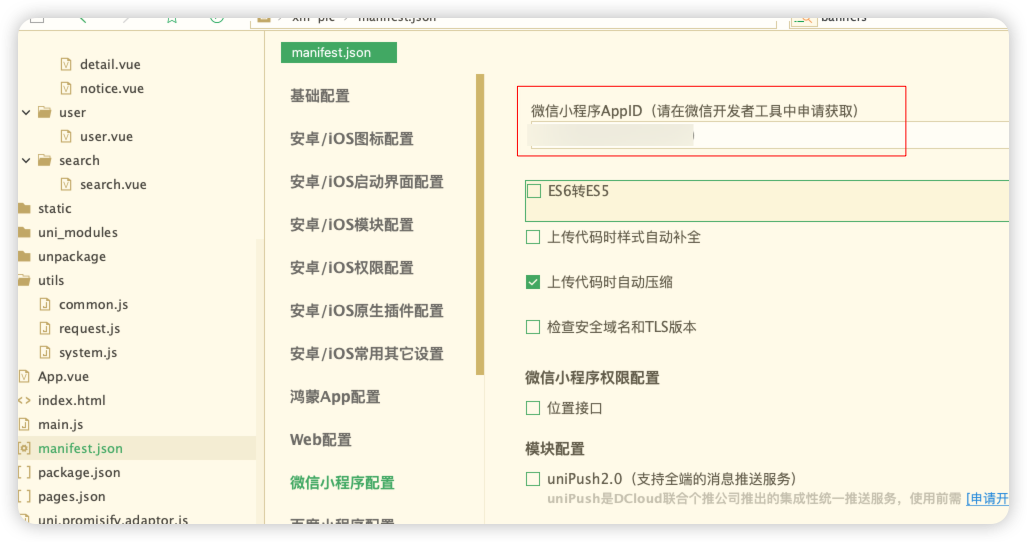Select static folder name
Viewport: 1027px width, 542px height.
tap(54, 208)
